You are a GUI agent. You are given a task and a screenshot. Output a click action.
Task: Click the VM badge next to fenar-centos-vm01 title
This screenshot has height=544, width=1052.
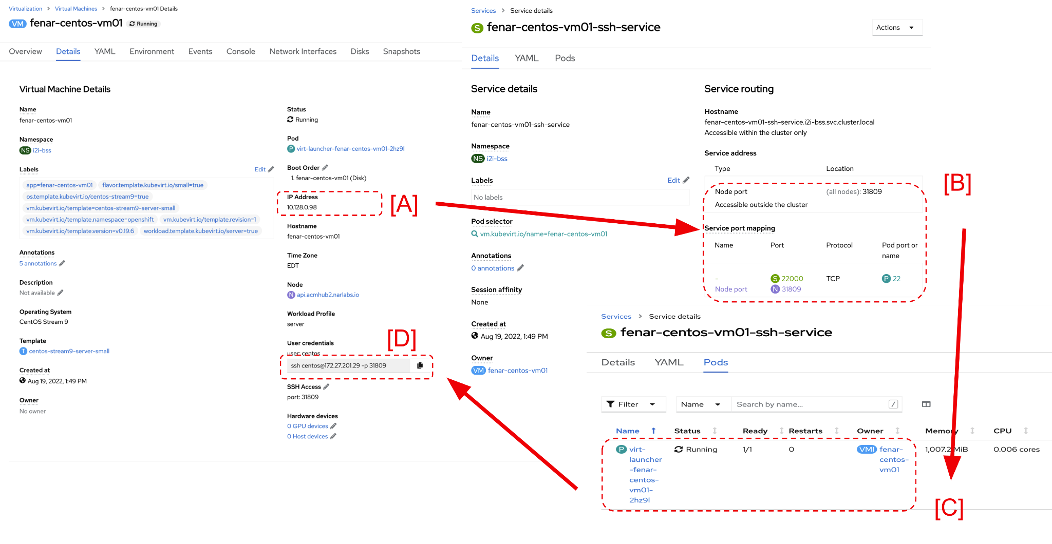coord(17,23)
